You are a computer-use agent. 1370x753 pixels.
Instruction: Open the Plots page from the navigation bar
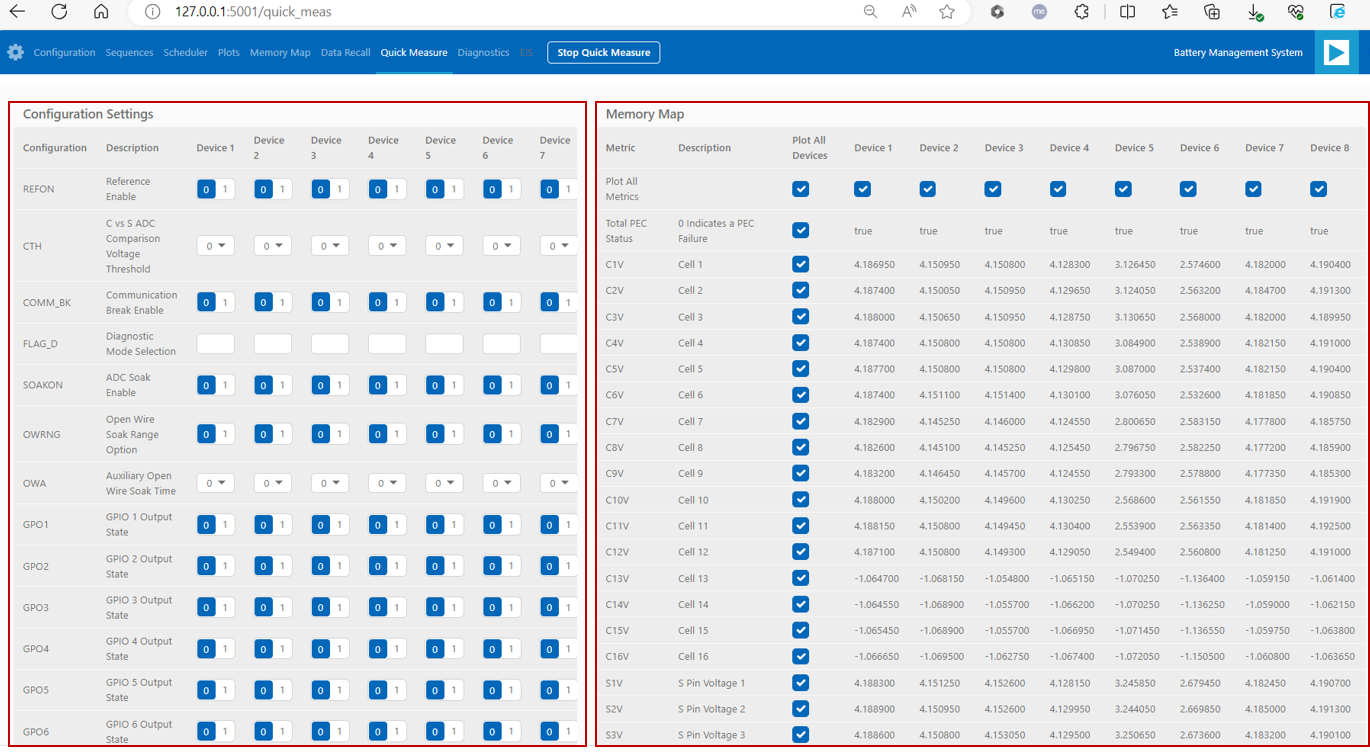click(228, 52)
